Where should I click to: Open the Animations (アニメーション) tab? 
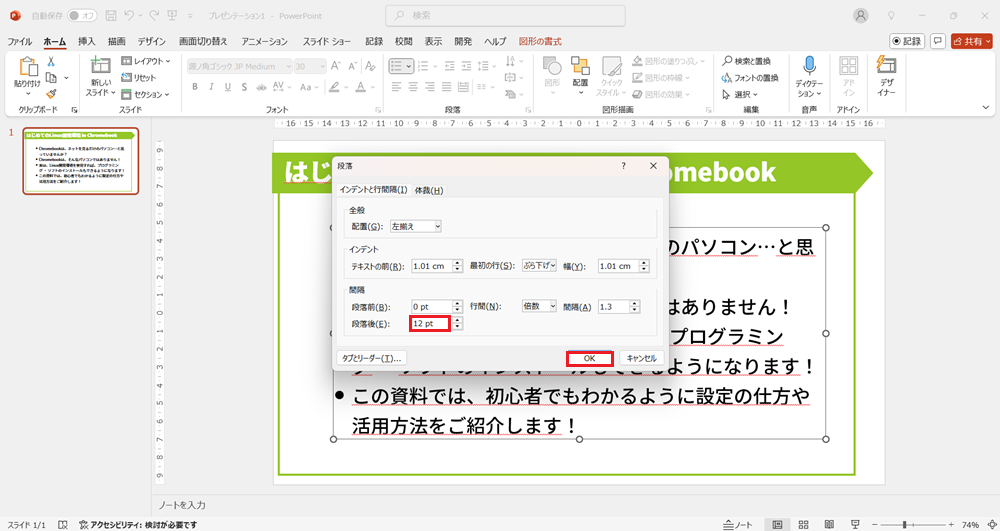point(265,41)
